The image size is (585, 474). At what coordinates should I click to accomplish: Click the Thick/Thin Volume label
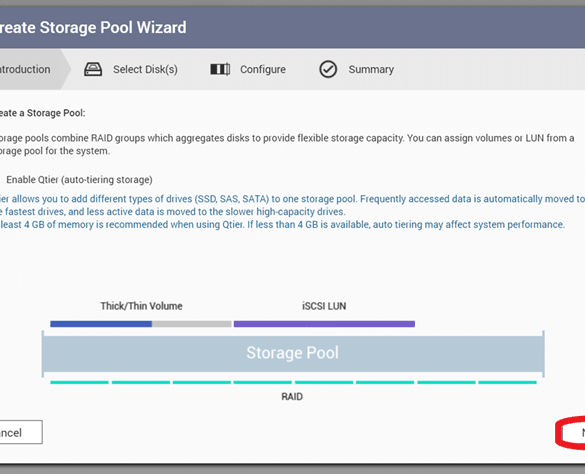point(141,306)
